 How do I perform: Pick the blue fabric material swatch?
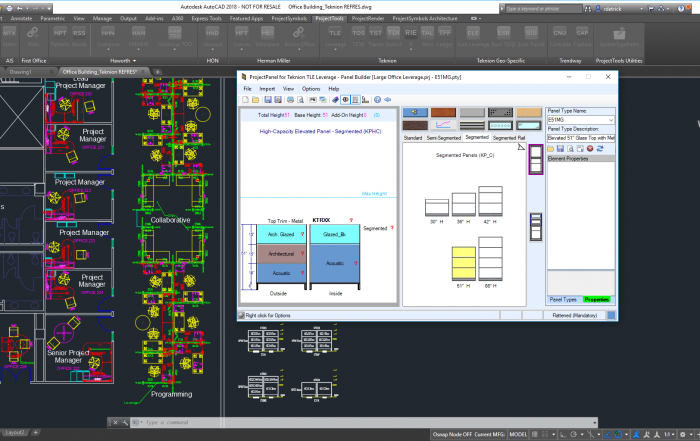tap(415, 112)
